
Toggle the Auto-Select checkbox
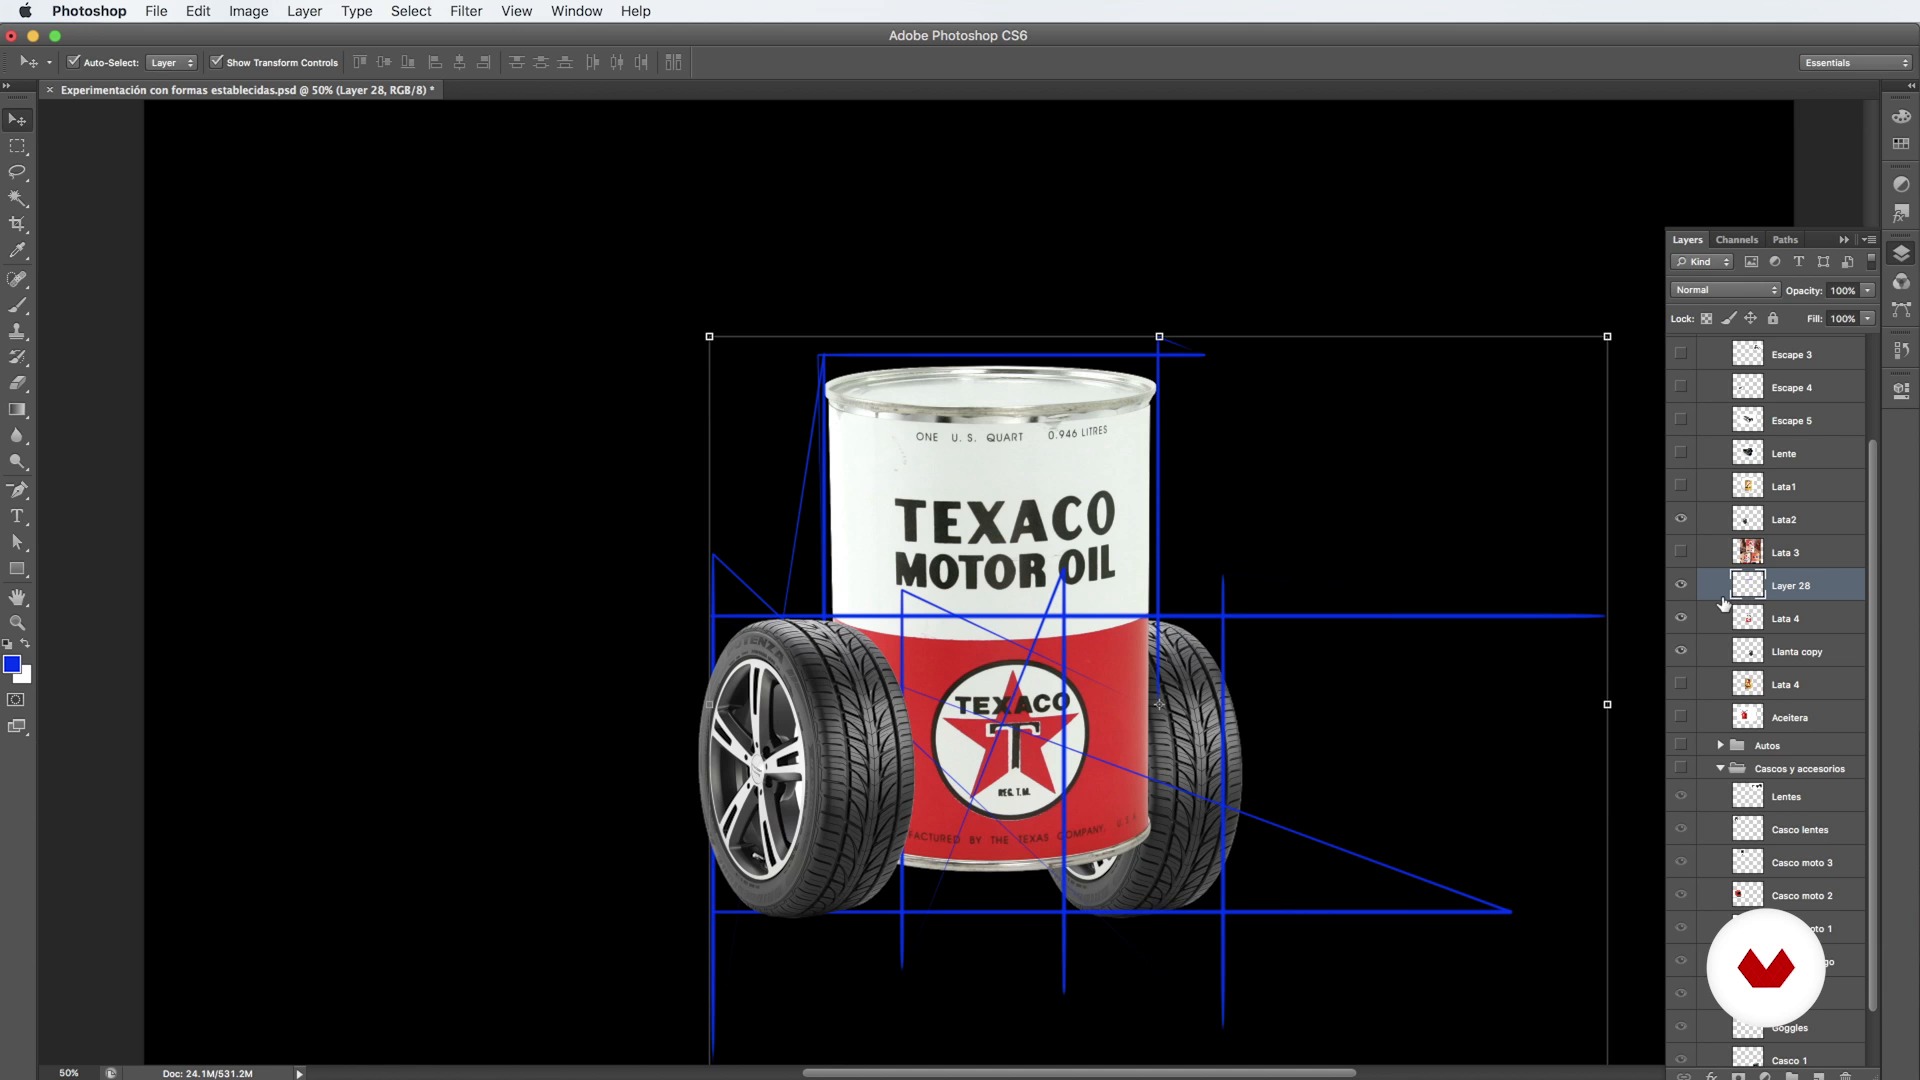pos(73,62)
